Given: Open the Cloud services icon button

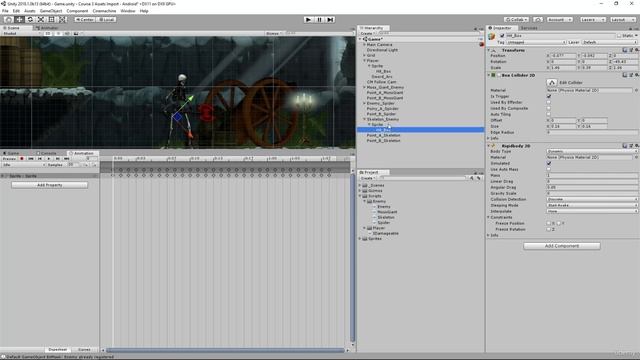Looking at the screenshot, I should click(x=538, y=19).
